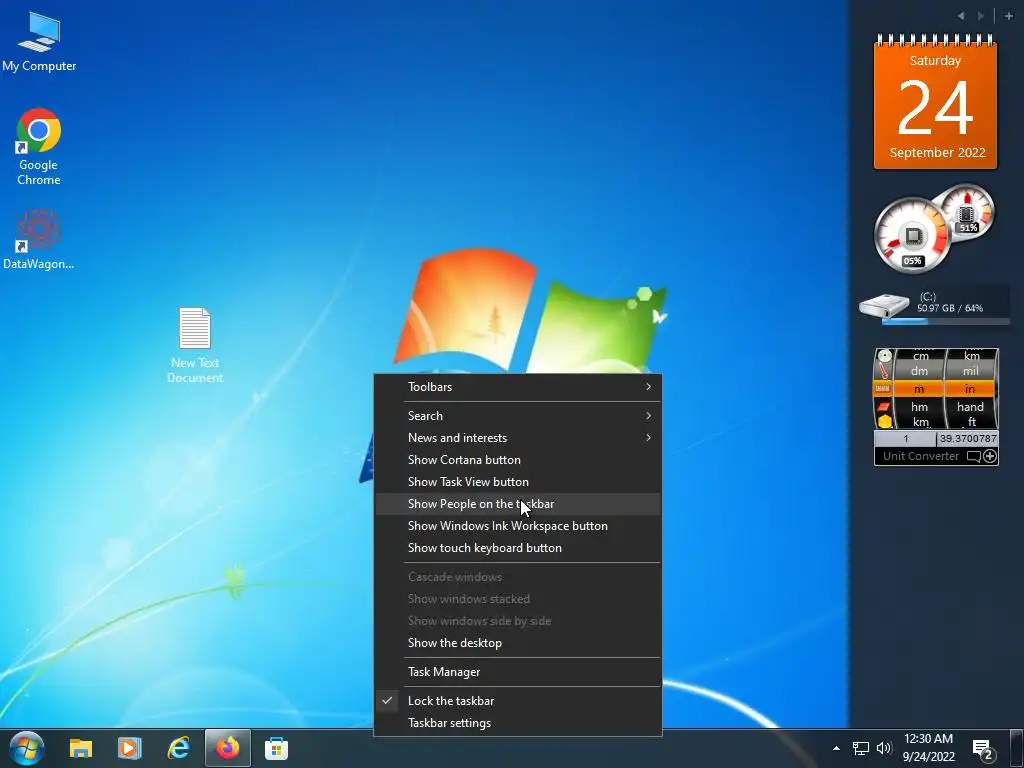The image size is (1024, 768).
Task: Choose Show the desktop menu entry
Action: pyautogui.click(x=518, y=643)
